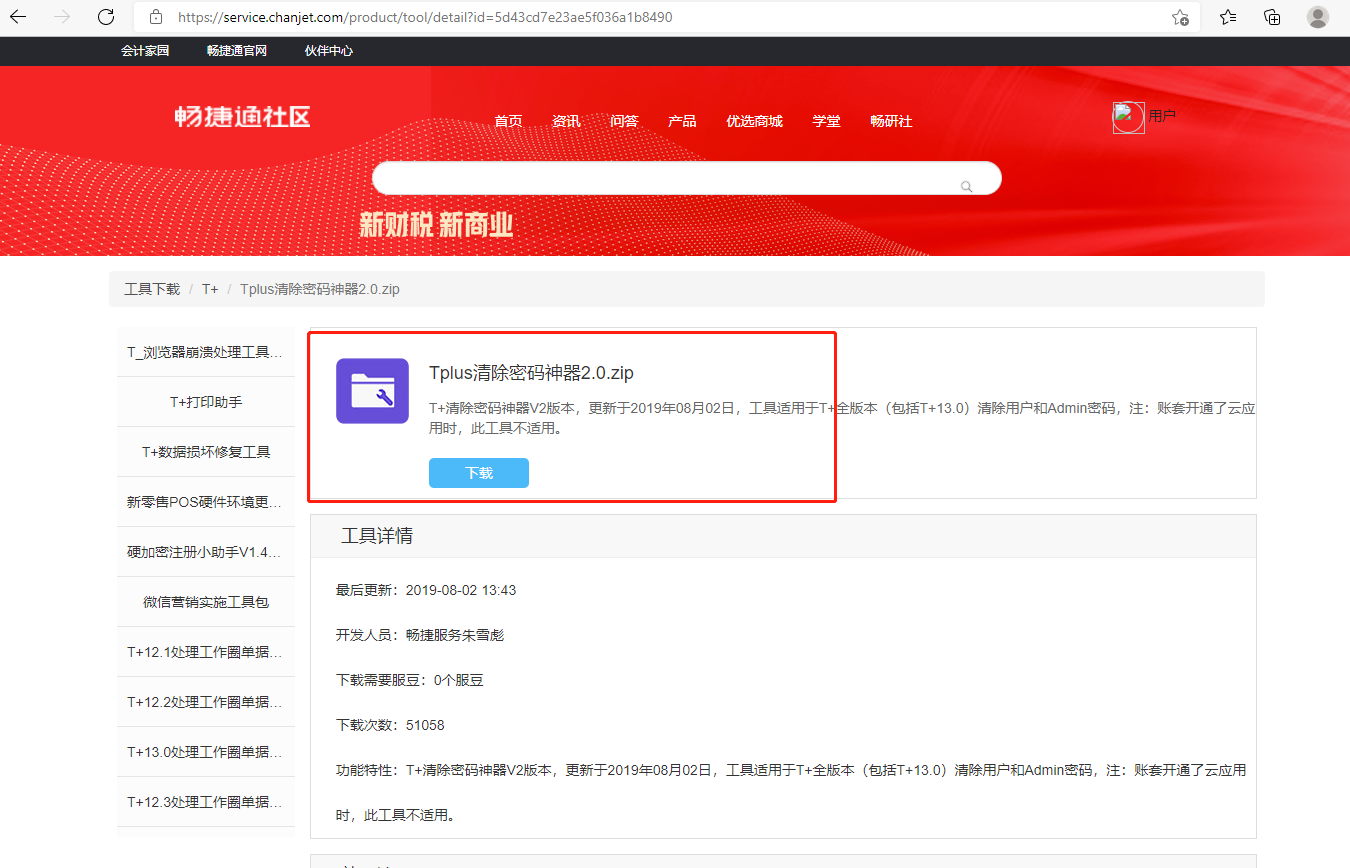This screenshot has width=1350, height=868.
Task: Click the browser forward arrow
Action: 62,17
